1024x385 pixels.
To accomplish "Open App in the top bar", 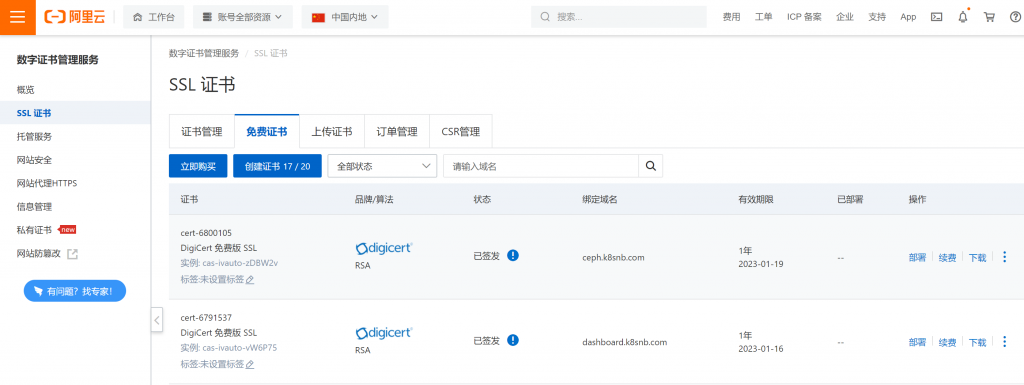I will (x=908, y=17).
